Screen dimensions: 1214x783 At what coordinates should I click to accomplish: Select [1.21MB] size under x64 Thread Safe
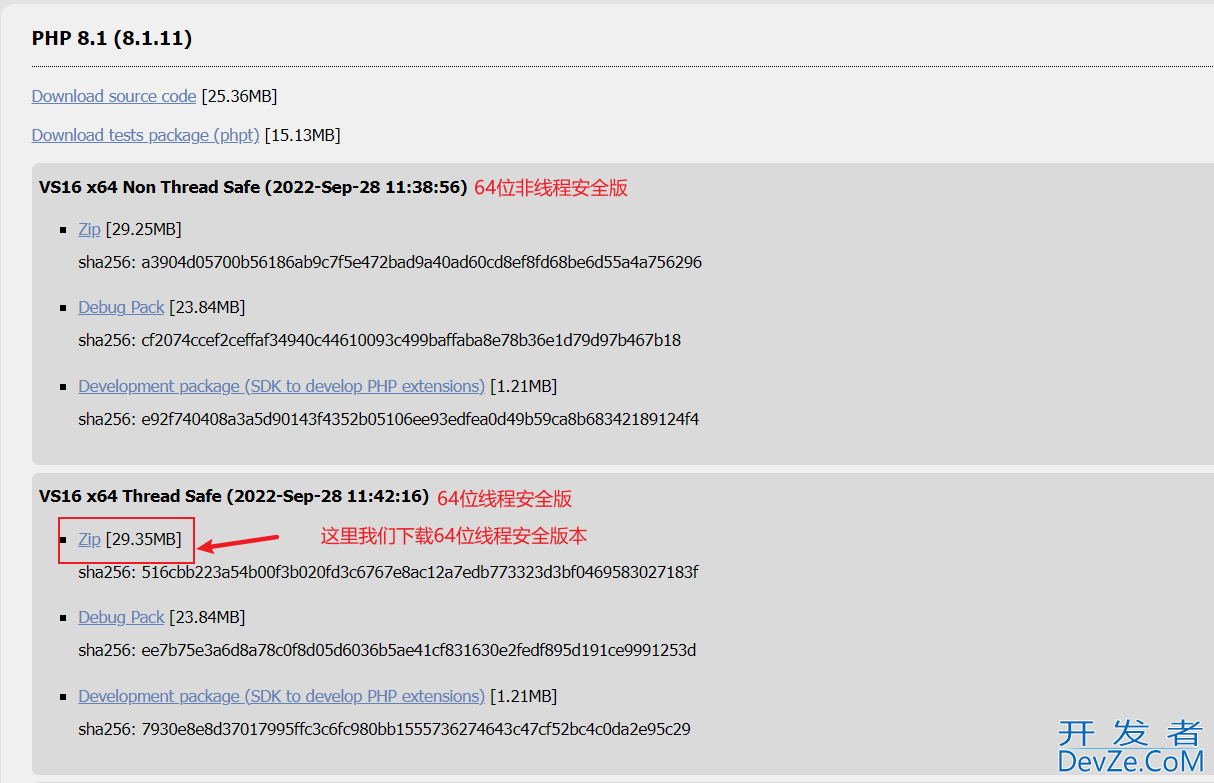click(x=523, y=696)
